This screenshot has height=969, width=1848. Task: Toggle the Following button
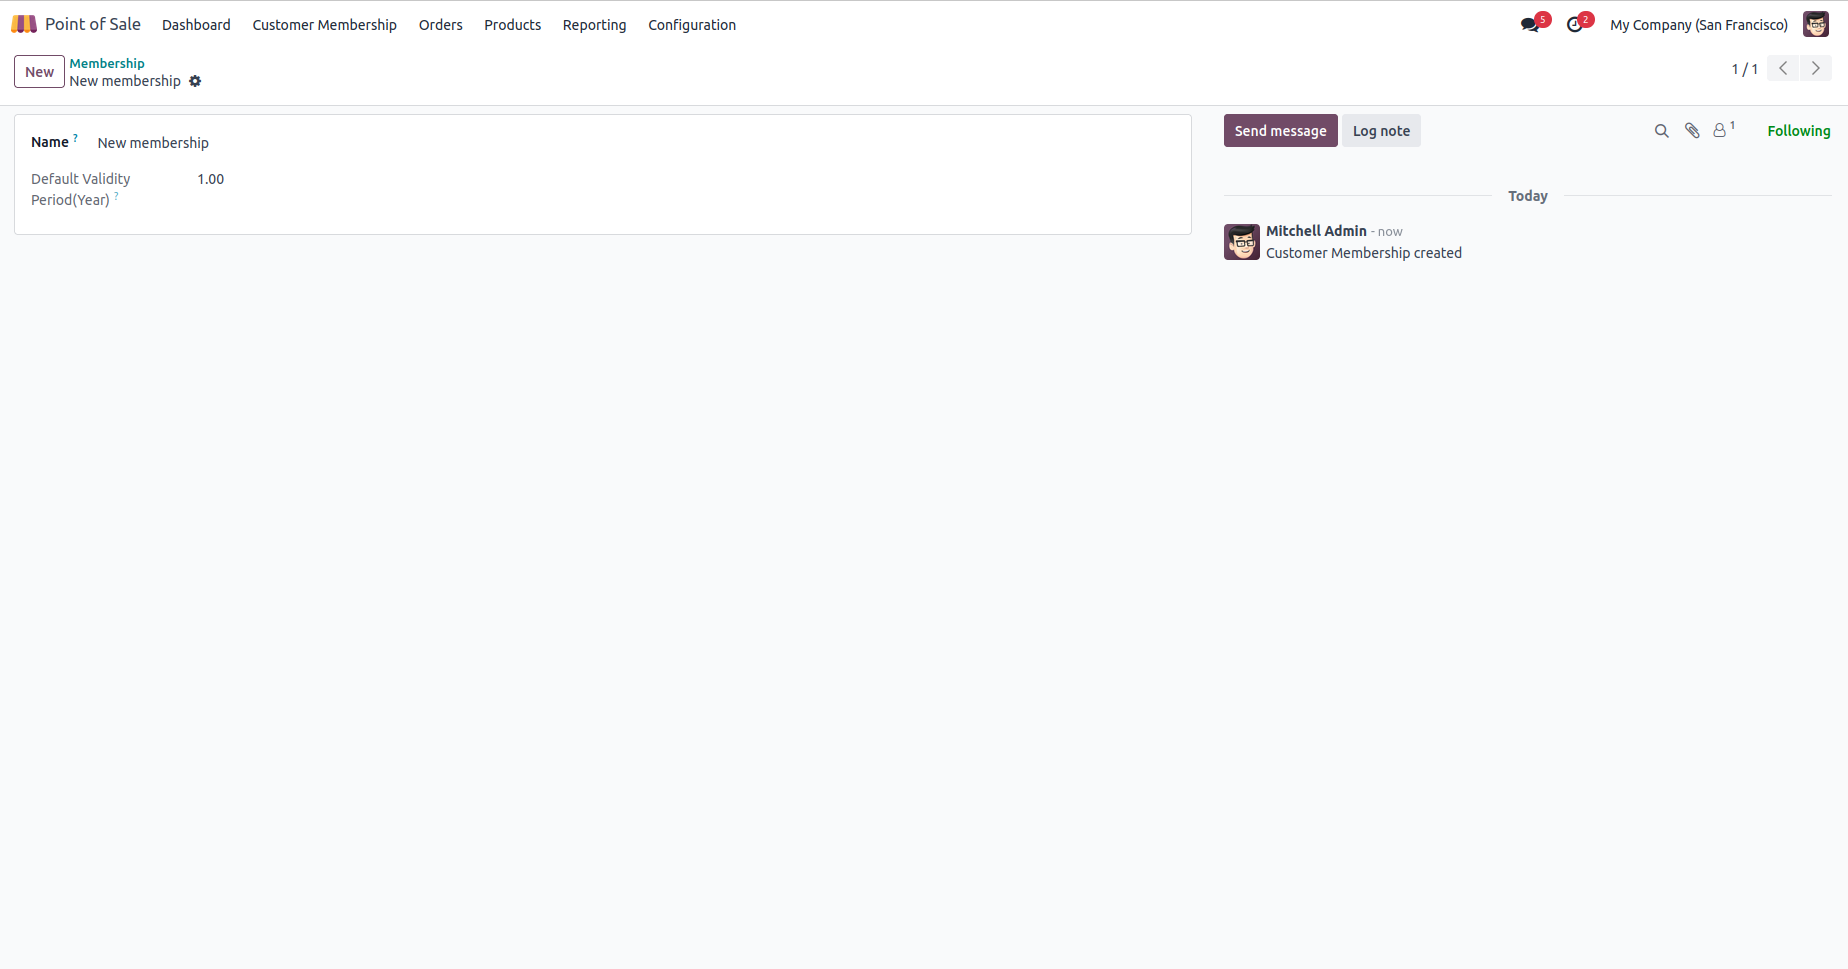[x=1799, y=131]
